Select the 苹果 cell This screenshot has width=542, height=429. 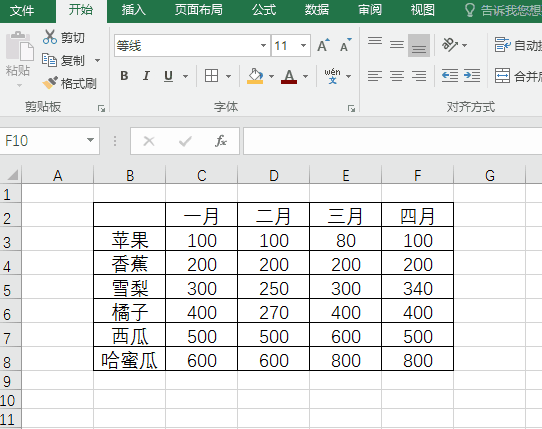[130, 239]
